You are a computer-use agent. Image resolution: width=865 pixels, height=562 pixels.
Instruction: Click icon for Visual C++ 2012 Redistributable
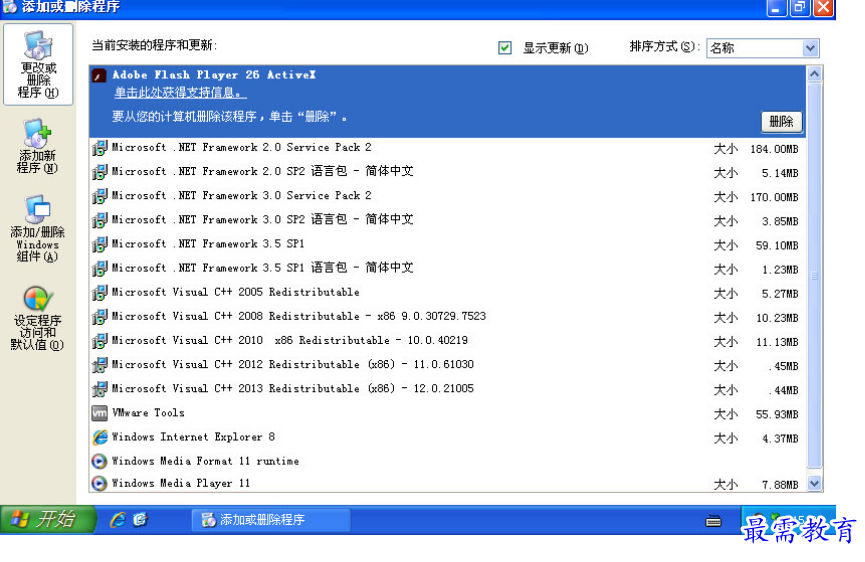[99, 365]
